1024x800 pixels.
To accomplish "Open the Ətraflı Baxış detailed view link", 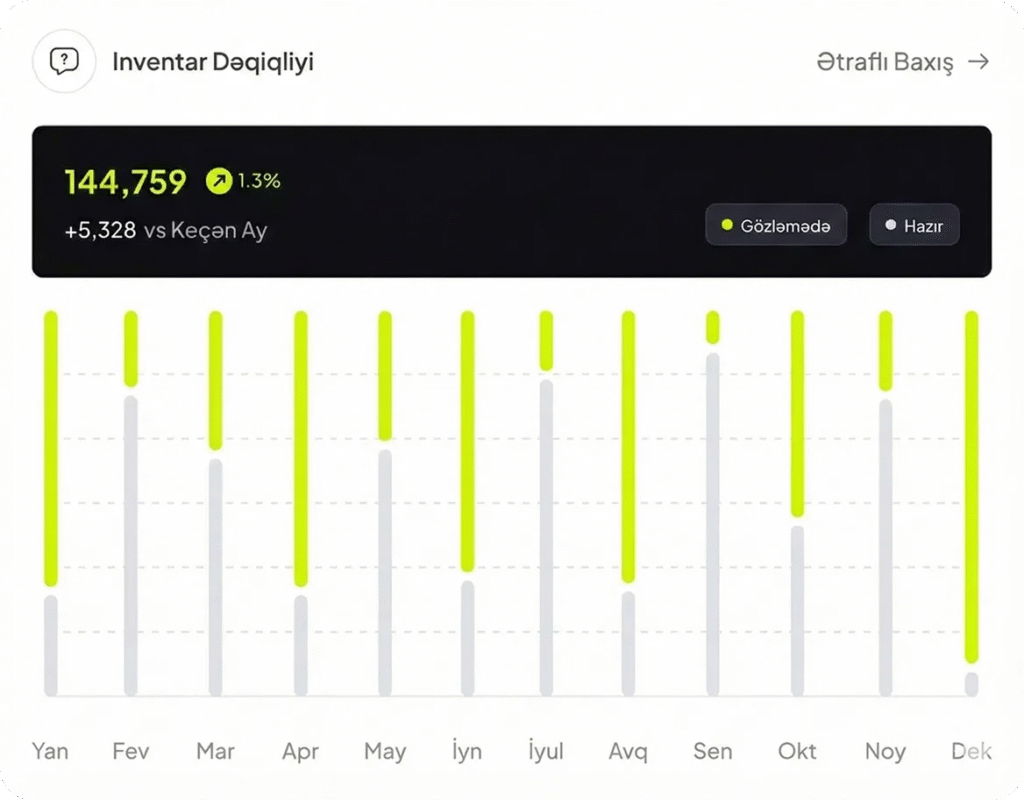I will point(885,62).
